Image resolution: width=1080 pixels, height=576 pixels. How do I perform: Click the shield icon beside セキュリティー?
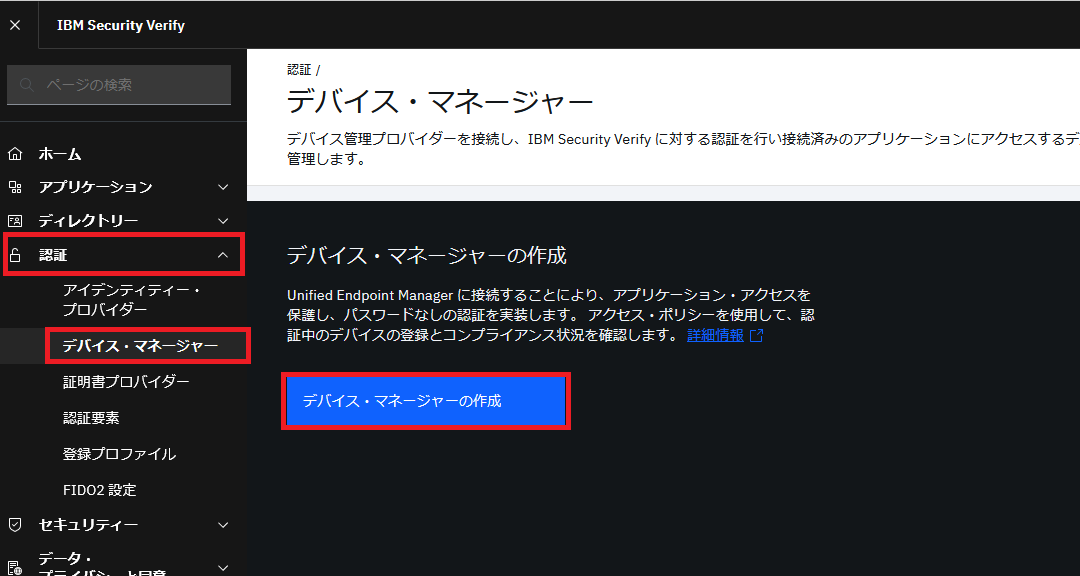pyautogui.click(x=14, y=525)
